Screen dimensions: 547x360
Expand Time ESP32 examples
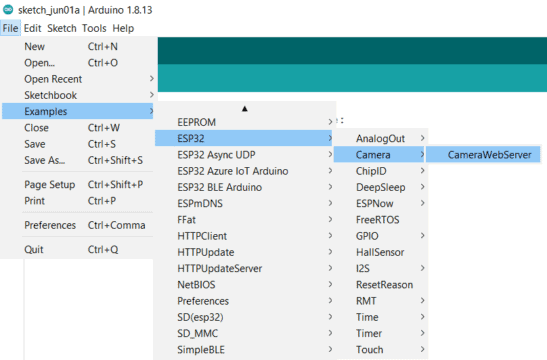pos(380,317)
